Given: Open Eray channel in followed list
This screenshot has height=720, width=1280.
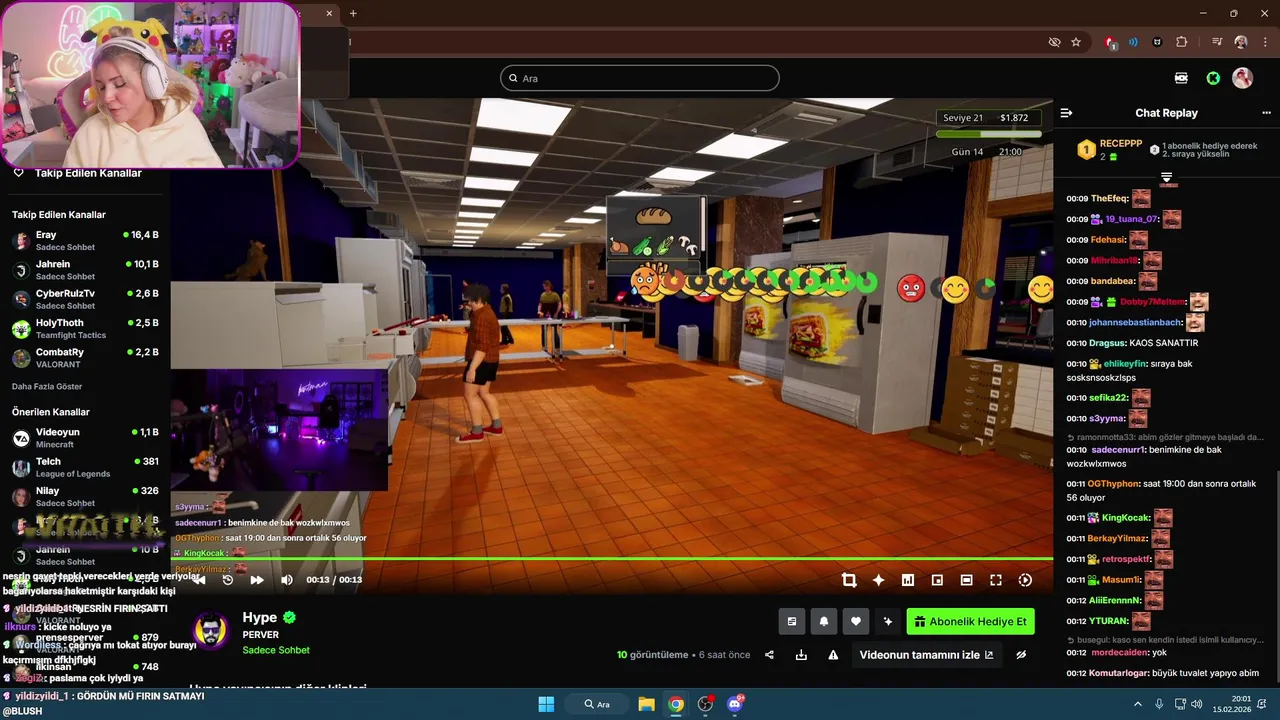Looking at the screenshot, I should point(85,241).
